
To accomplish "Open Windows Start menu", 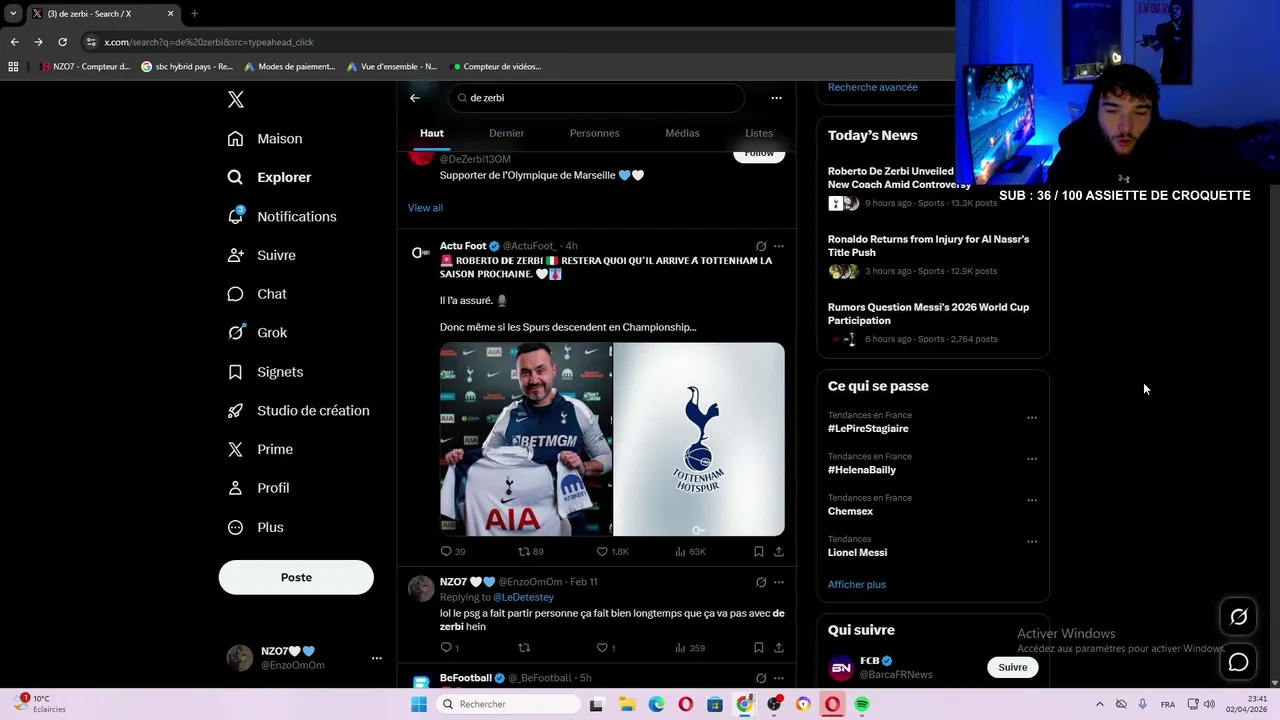I will [419, 704].
